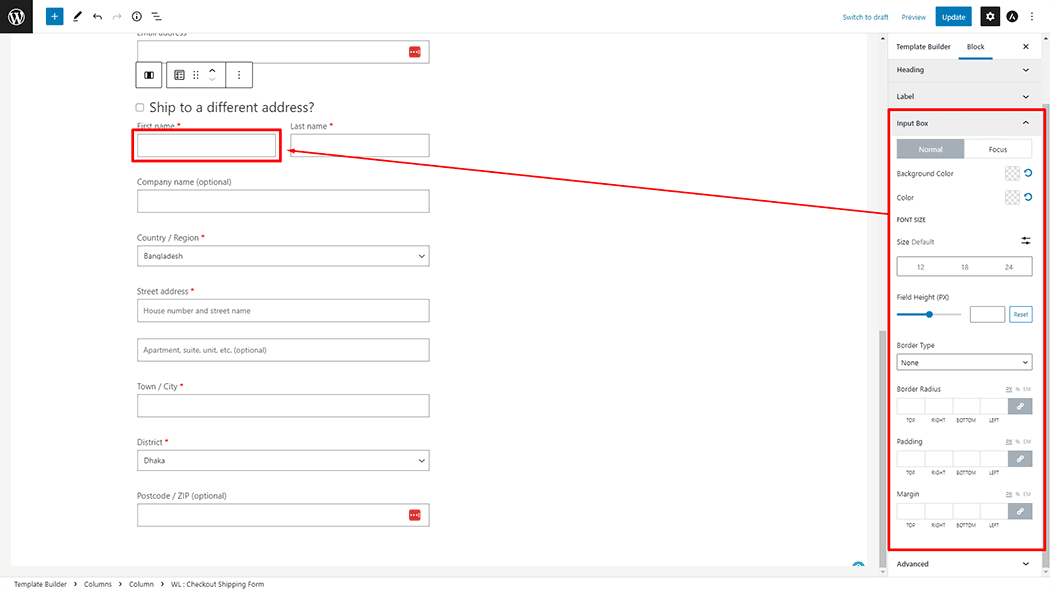Viewport: 1050px width, 590px height.
Task: Open the document details info icon
Action: (x=137, y=17)
